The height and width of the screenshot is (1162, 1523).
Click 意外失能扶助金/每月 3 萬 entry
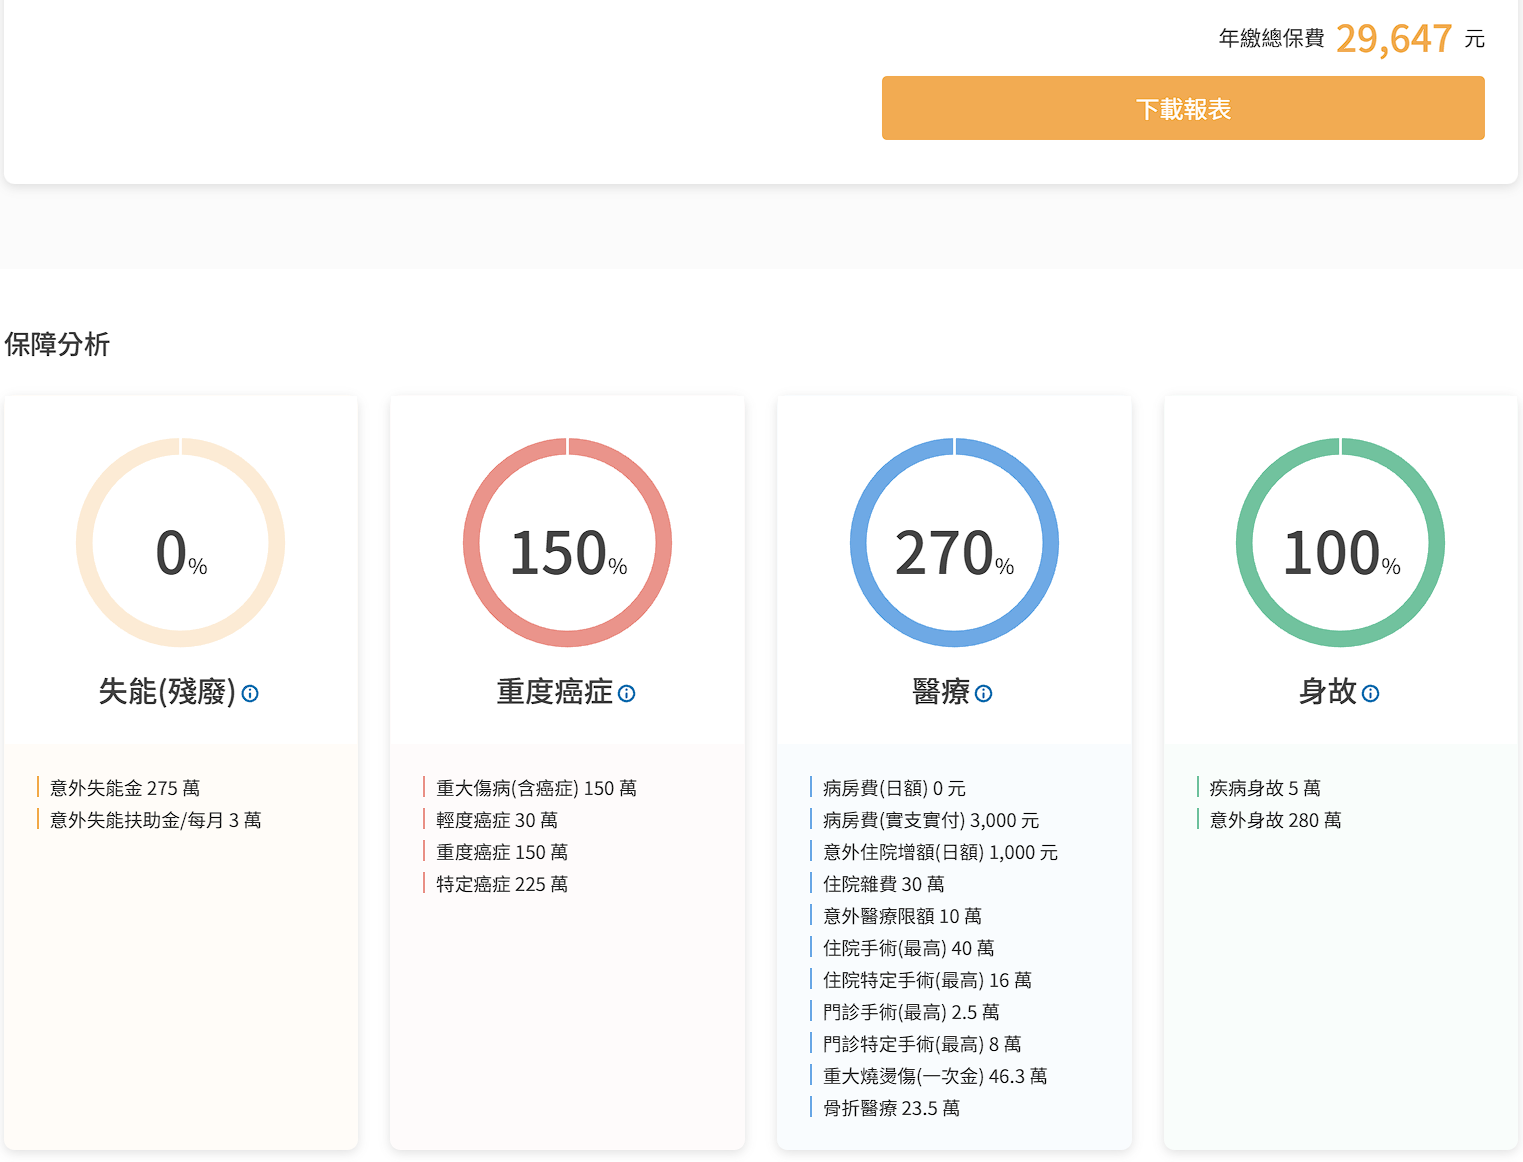point(155,820)
